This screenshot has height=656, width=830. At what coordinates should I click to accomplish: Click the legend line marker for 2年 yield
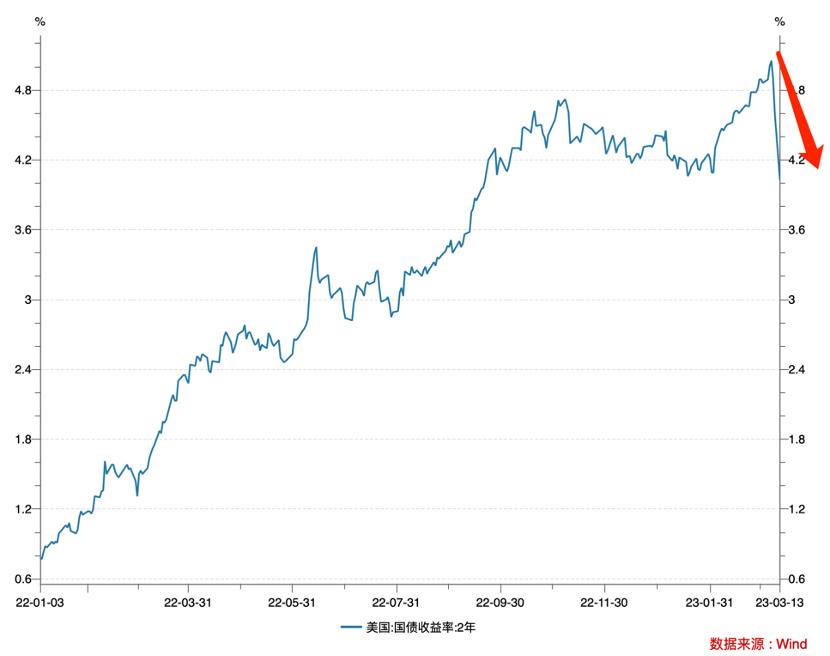tap(352, 627)
